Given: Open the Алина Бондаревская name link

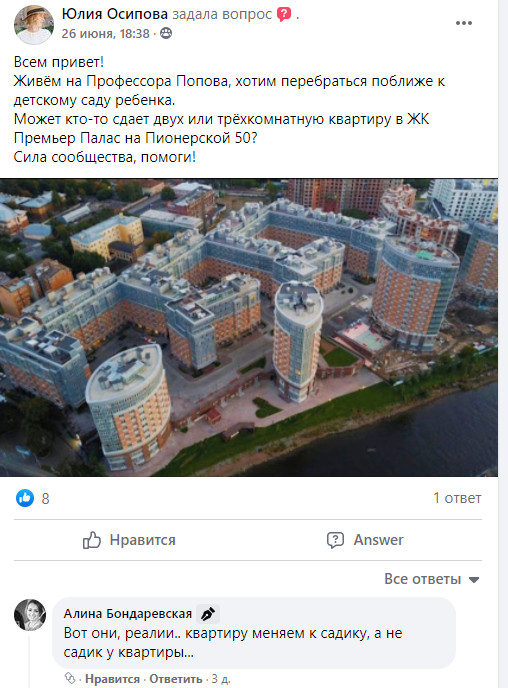Looking at the screenshot, I should click(128, 613).
